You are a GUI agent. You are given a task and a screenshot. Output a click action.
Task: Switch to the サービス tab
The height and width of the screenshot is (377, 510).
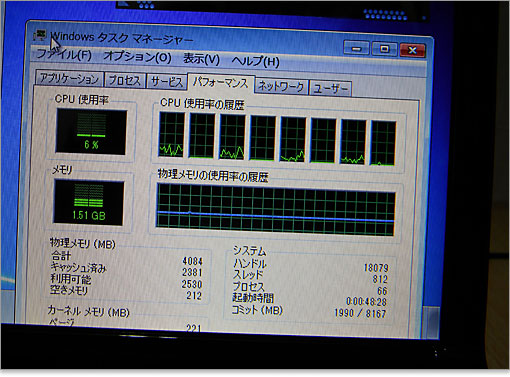click(167, 82)
